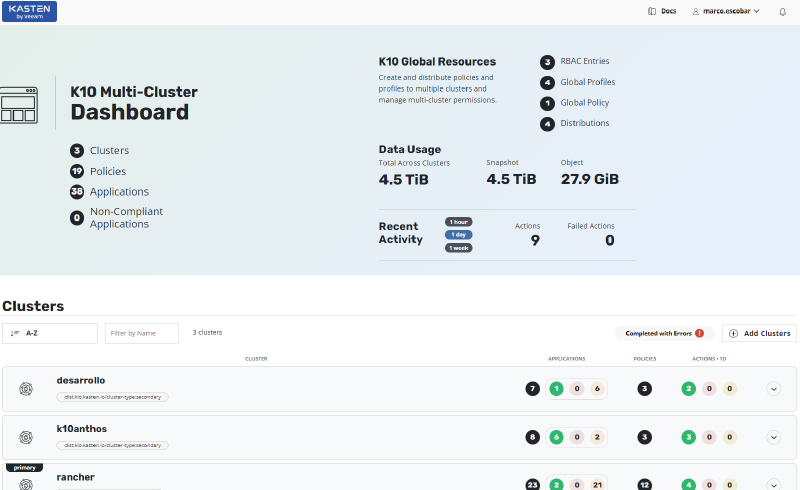Focus the Filter by Name field

(142, 333)
